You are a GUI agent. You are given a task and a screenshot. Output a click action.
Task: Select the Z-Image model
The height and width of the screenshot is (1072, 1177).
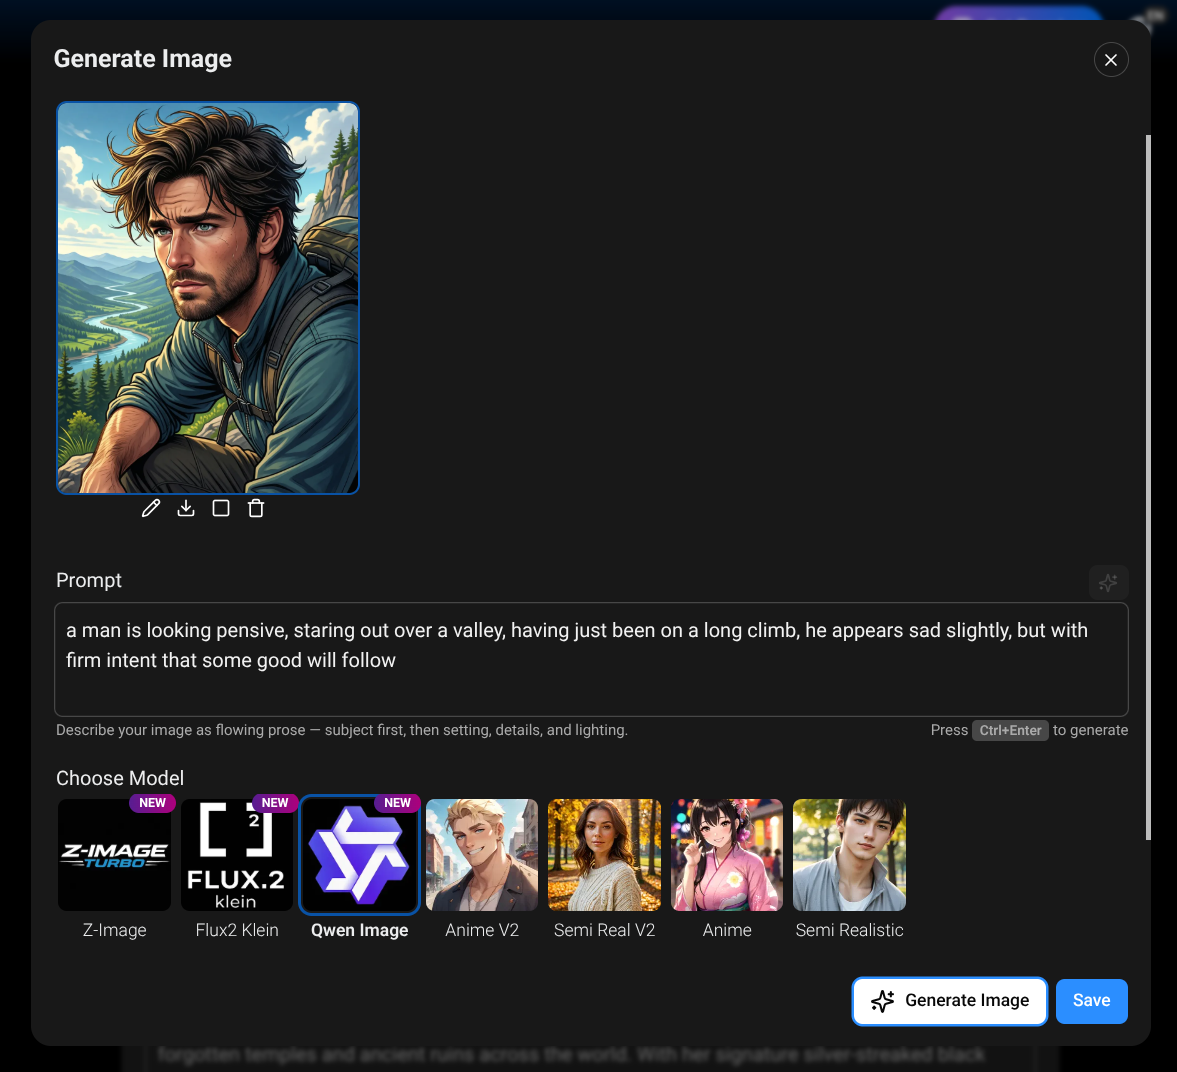coord(115,855)
